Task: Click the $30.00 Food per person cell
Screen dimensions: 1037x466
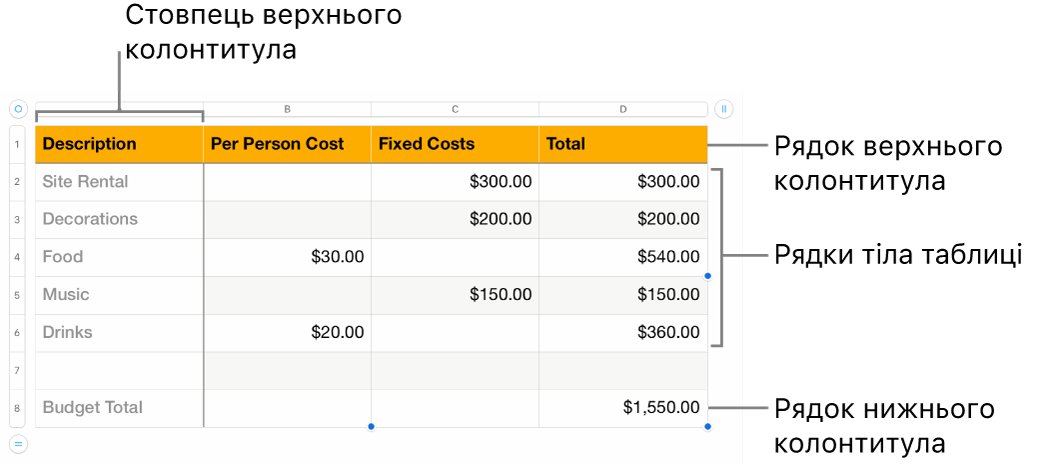Action: click(x=287, y=257)
